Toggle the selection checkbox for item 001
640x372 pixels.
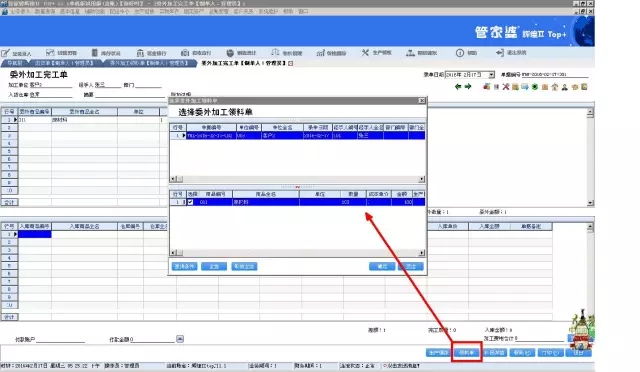190,202
